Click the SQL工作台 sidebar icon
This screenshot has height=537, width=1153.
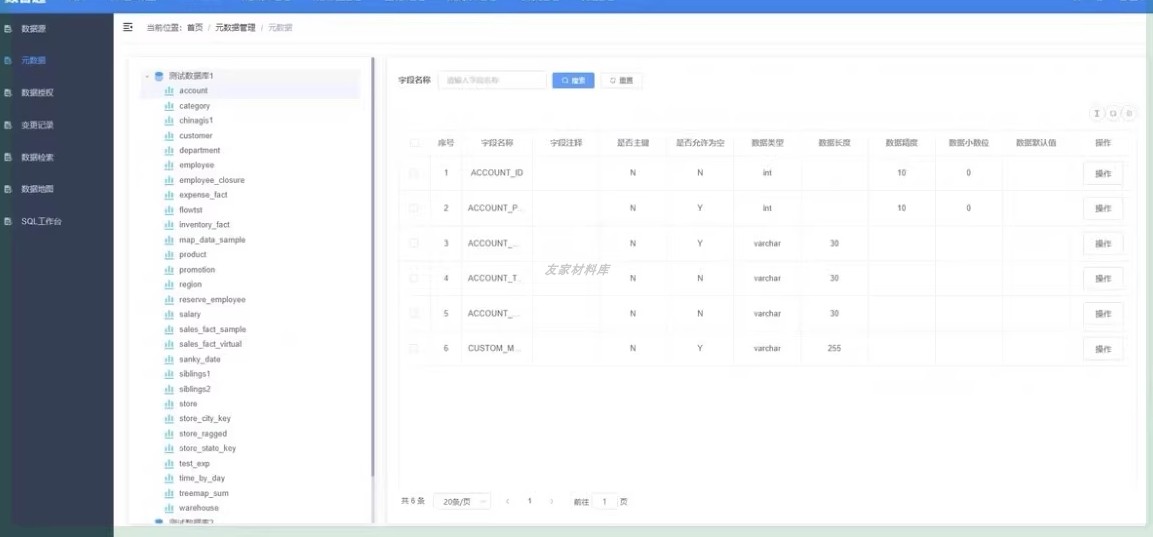click(x=8, y=221)
